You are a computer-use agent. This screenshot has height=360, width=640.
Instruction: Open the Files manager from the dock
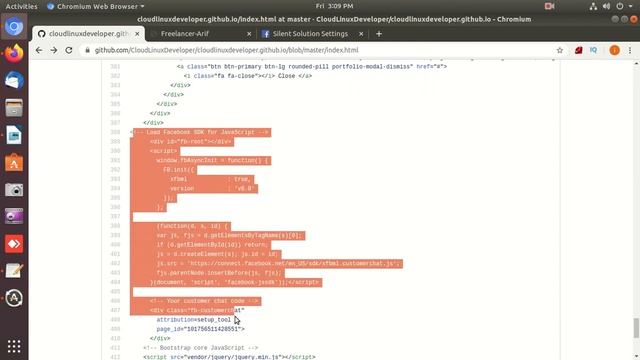tap(14, 108)
